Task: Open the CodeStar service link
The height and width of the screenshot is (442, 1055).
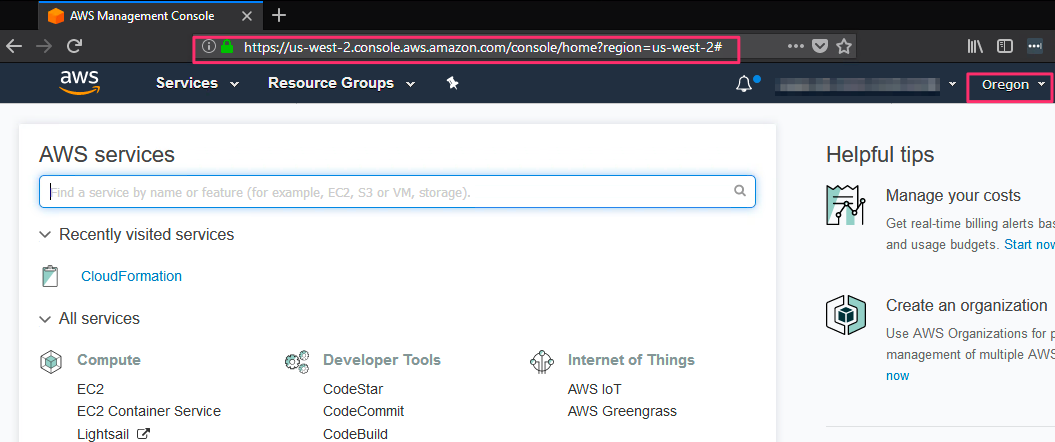Action: 353,390
